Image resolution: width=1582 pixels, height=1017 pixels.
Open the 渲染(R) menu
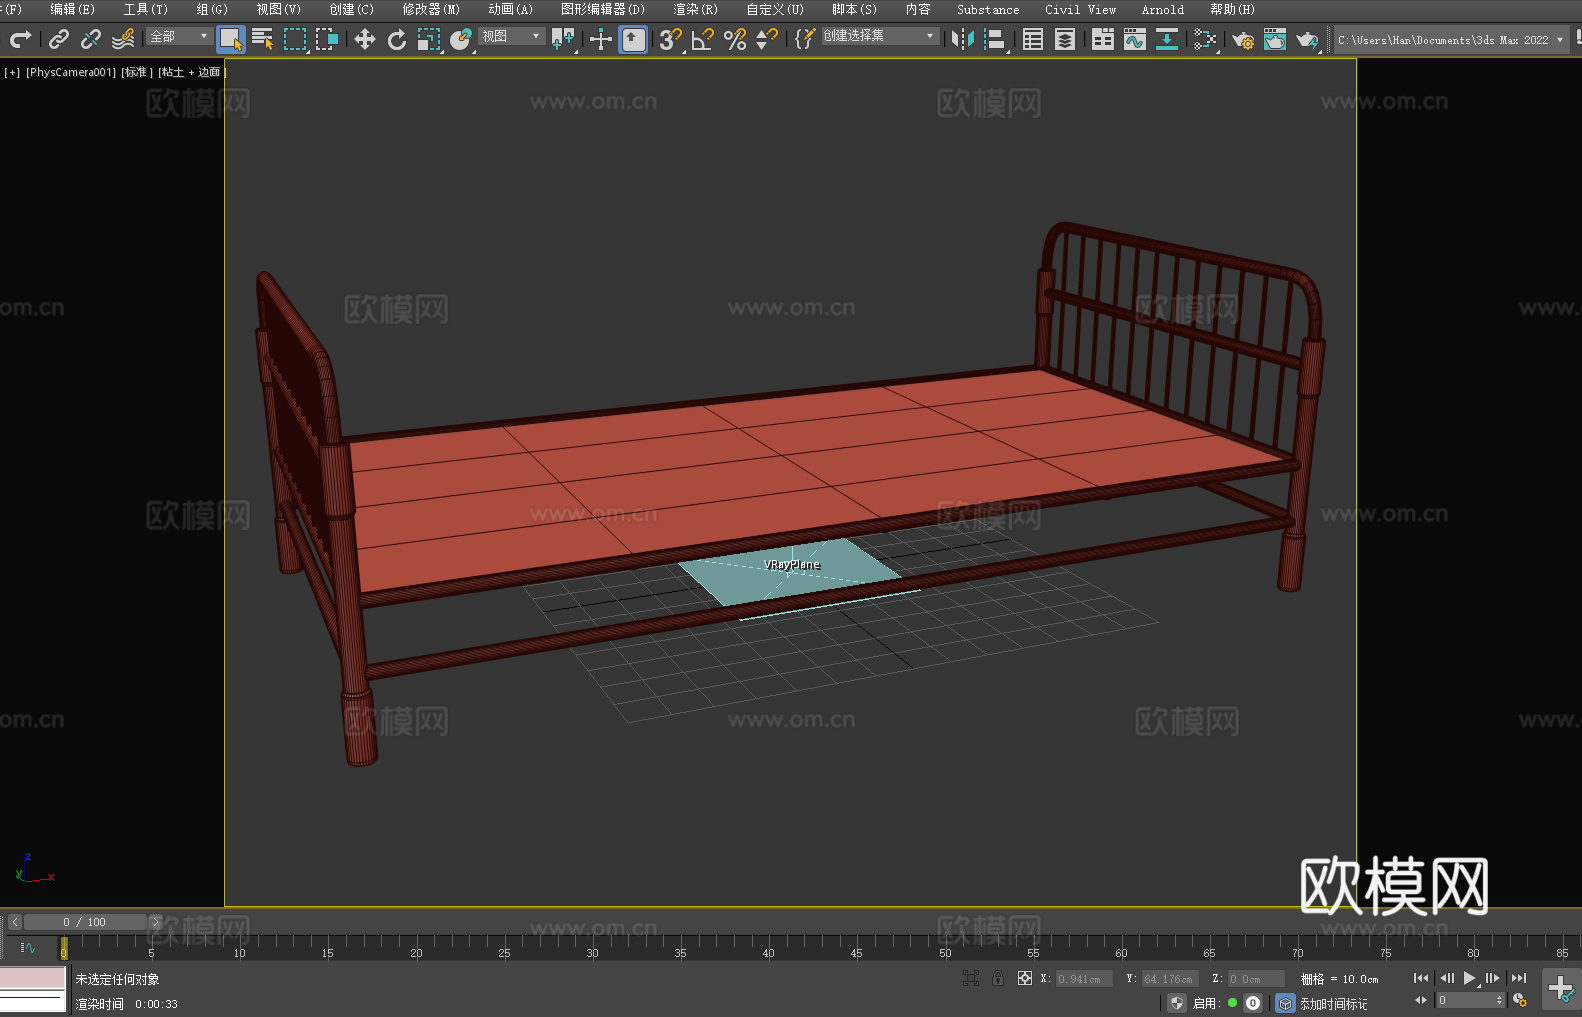pos(695,10)
